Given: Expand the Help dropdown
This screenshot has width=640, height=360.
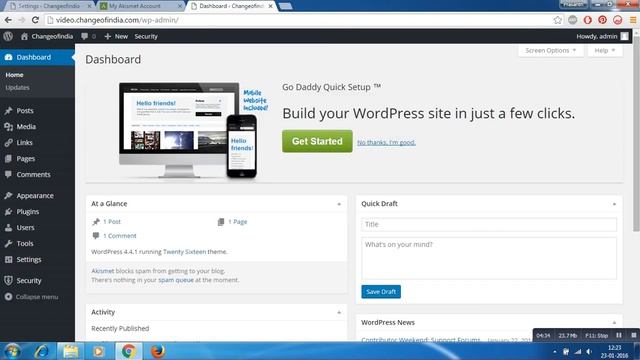Looking at the screenshot, I should click(x=604, y=51).
